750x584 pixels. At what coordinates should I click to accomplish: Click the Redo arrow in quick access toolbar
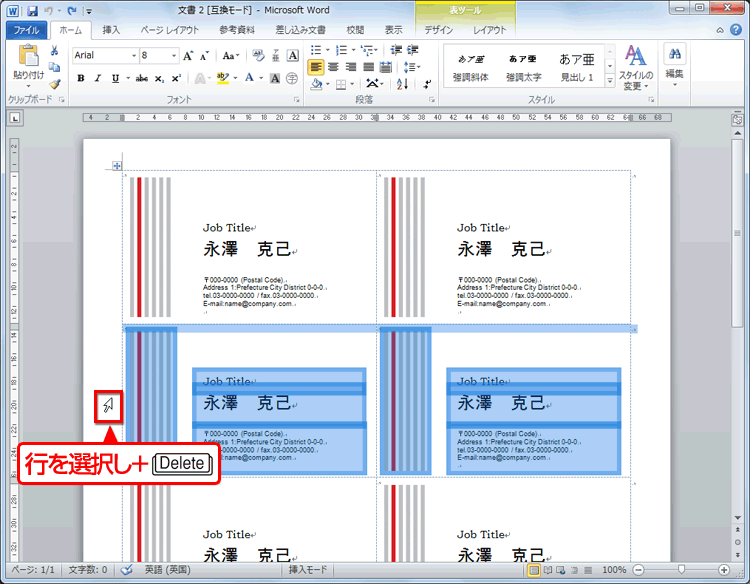(x=72, y=11)
